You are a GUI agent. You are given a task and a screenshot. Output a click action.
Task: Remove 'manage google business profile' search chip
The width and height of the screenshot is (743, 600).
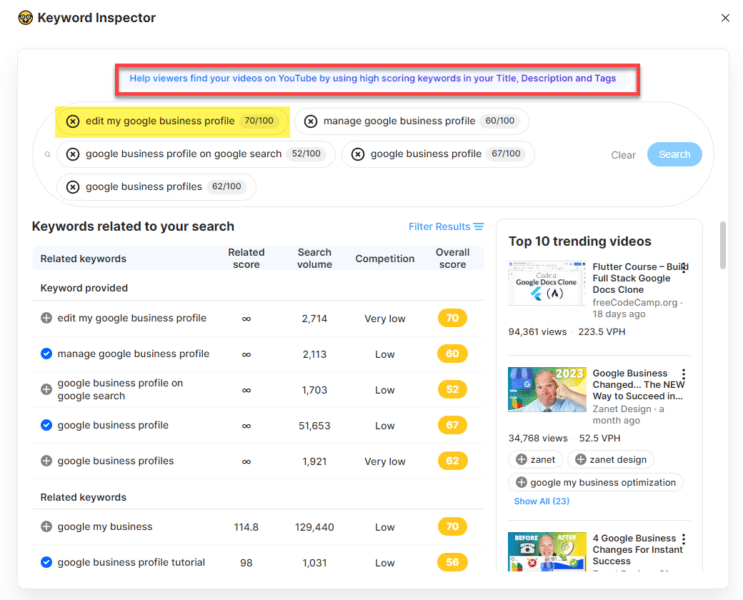click(310, 121)
